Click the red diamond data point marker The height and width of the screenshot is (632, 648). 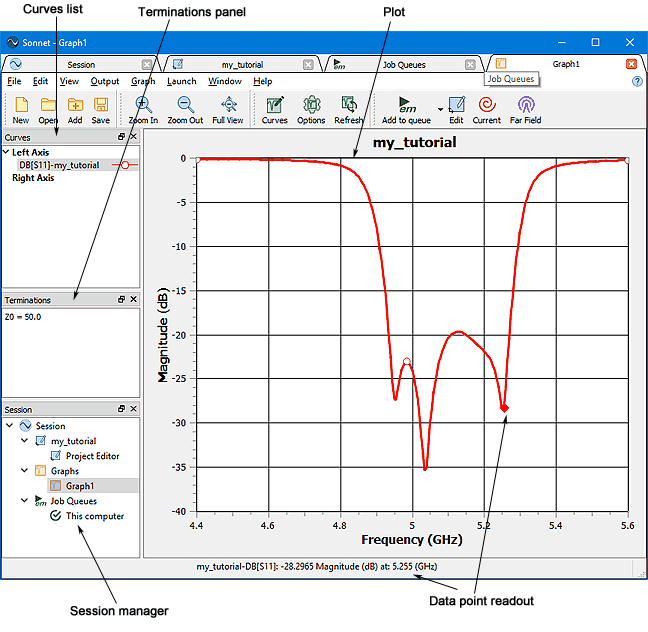click(504, 408)
